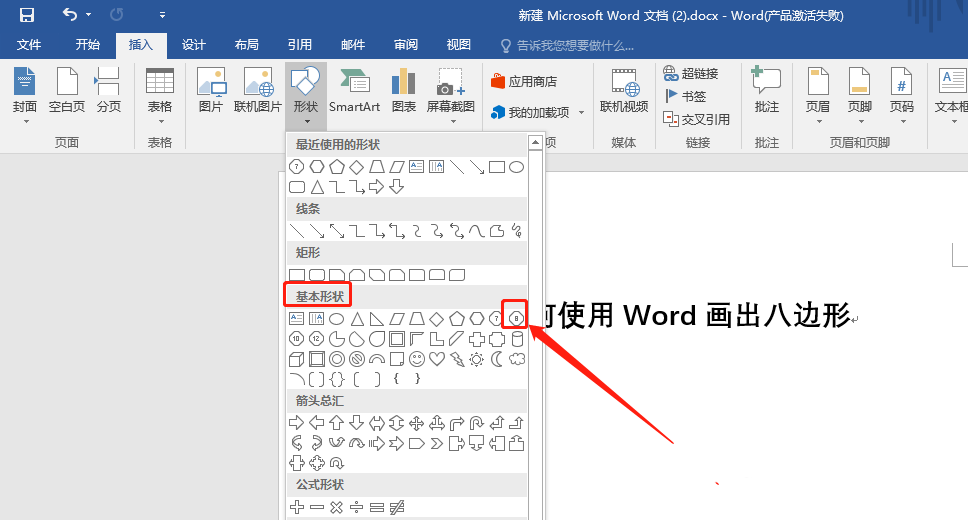
Task: Open customize quick access toolbar arrow
Action: point(162,15)
